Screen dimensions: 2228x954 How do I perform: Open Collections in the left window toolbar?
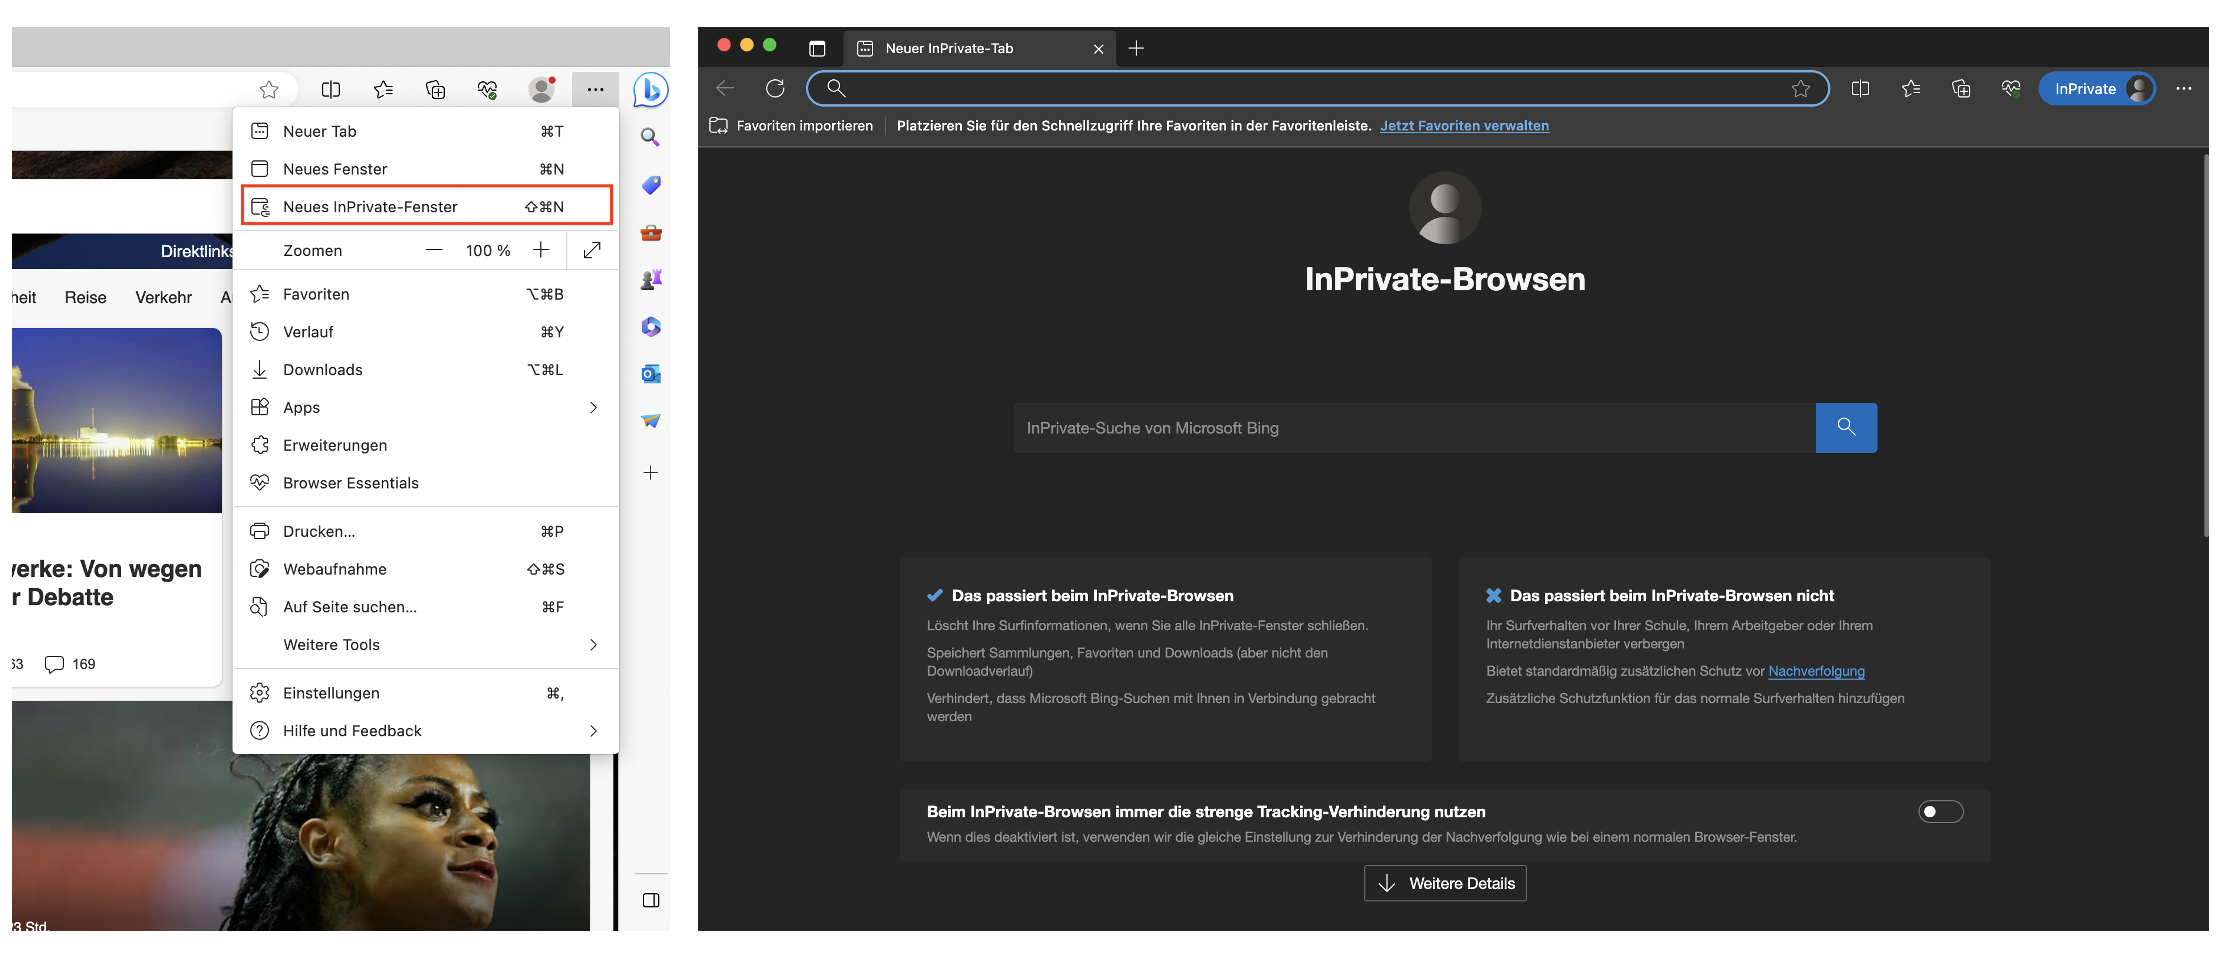click(436, 90)
